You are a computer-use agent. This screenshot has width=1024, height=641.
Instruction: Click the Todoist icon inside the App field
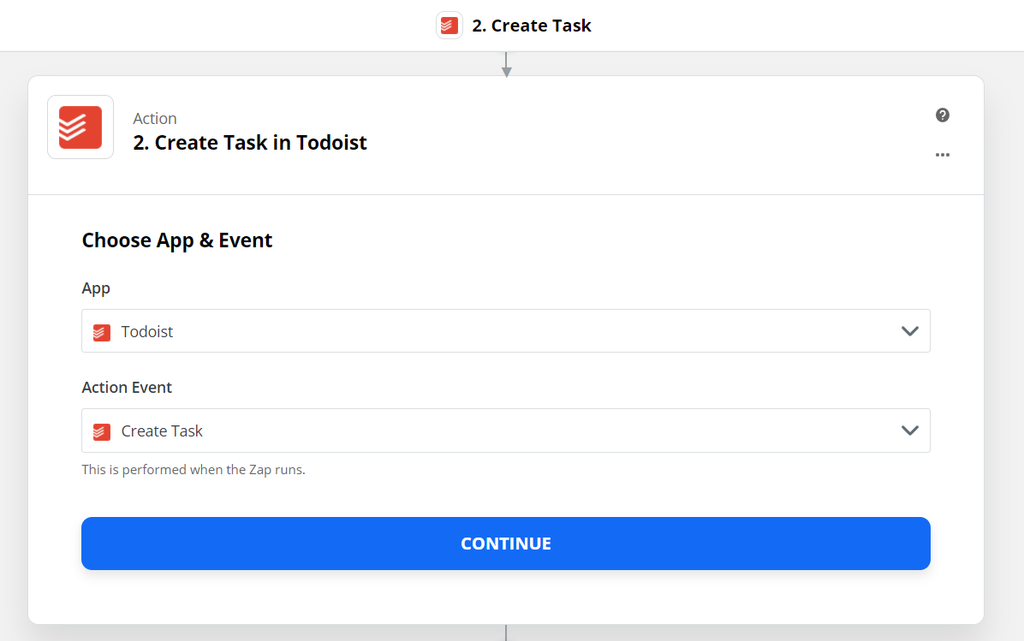click(x=101, y=330)
